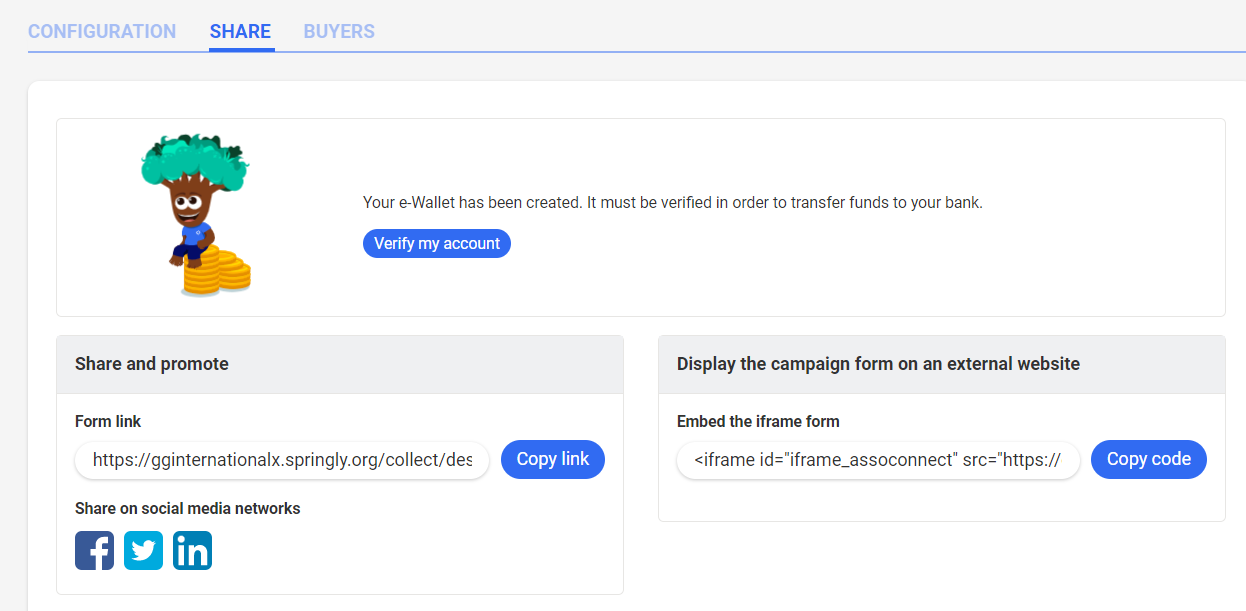Click the external website campaign form header
Screen dimensions: 1246x611
click(878, 364)
